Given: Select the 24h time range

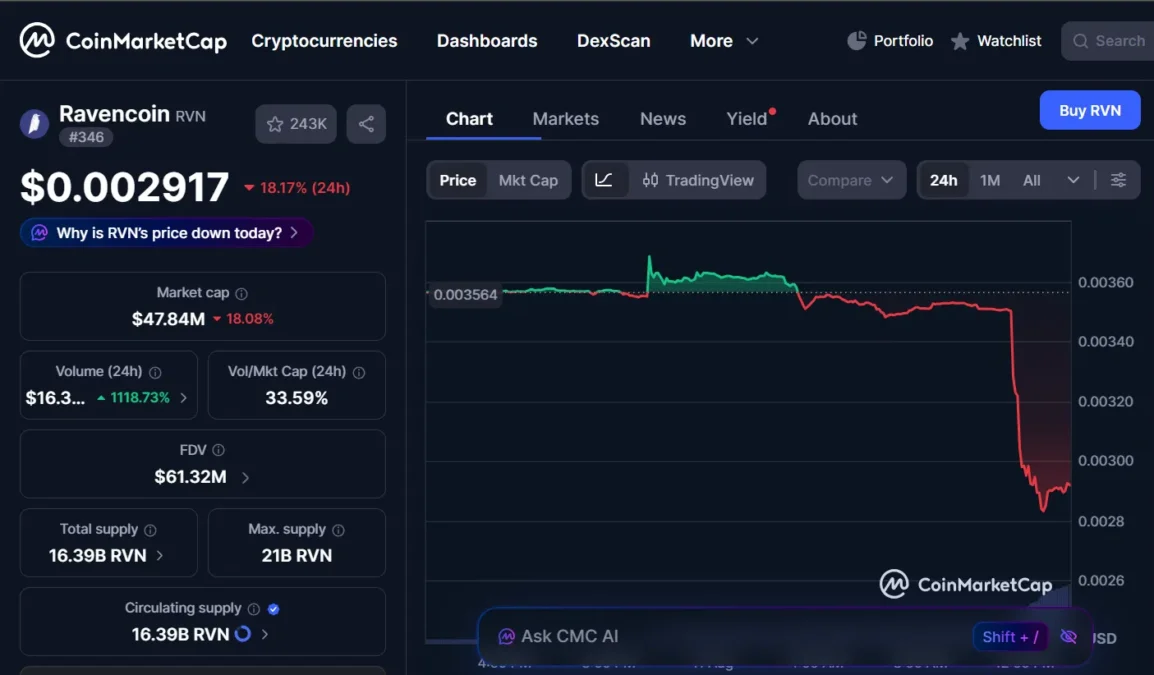Looking at the screenshot, I should pyautogui.click(x=944, y=180).
